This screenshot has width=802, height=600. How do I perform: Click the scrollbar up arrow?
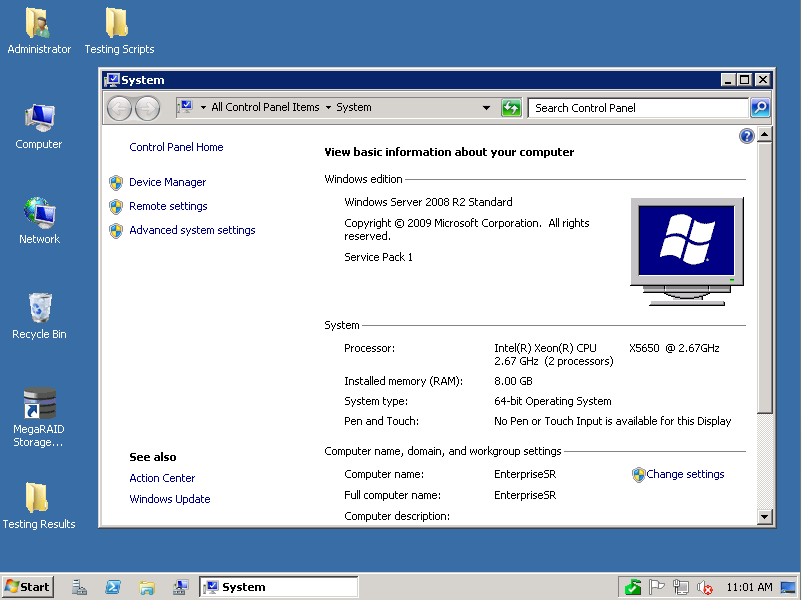(x=764, y=135)
